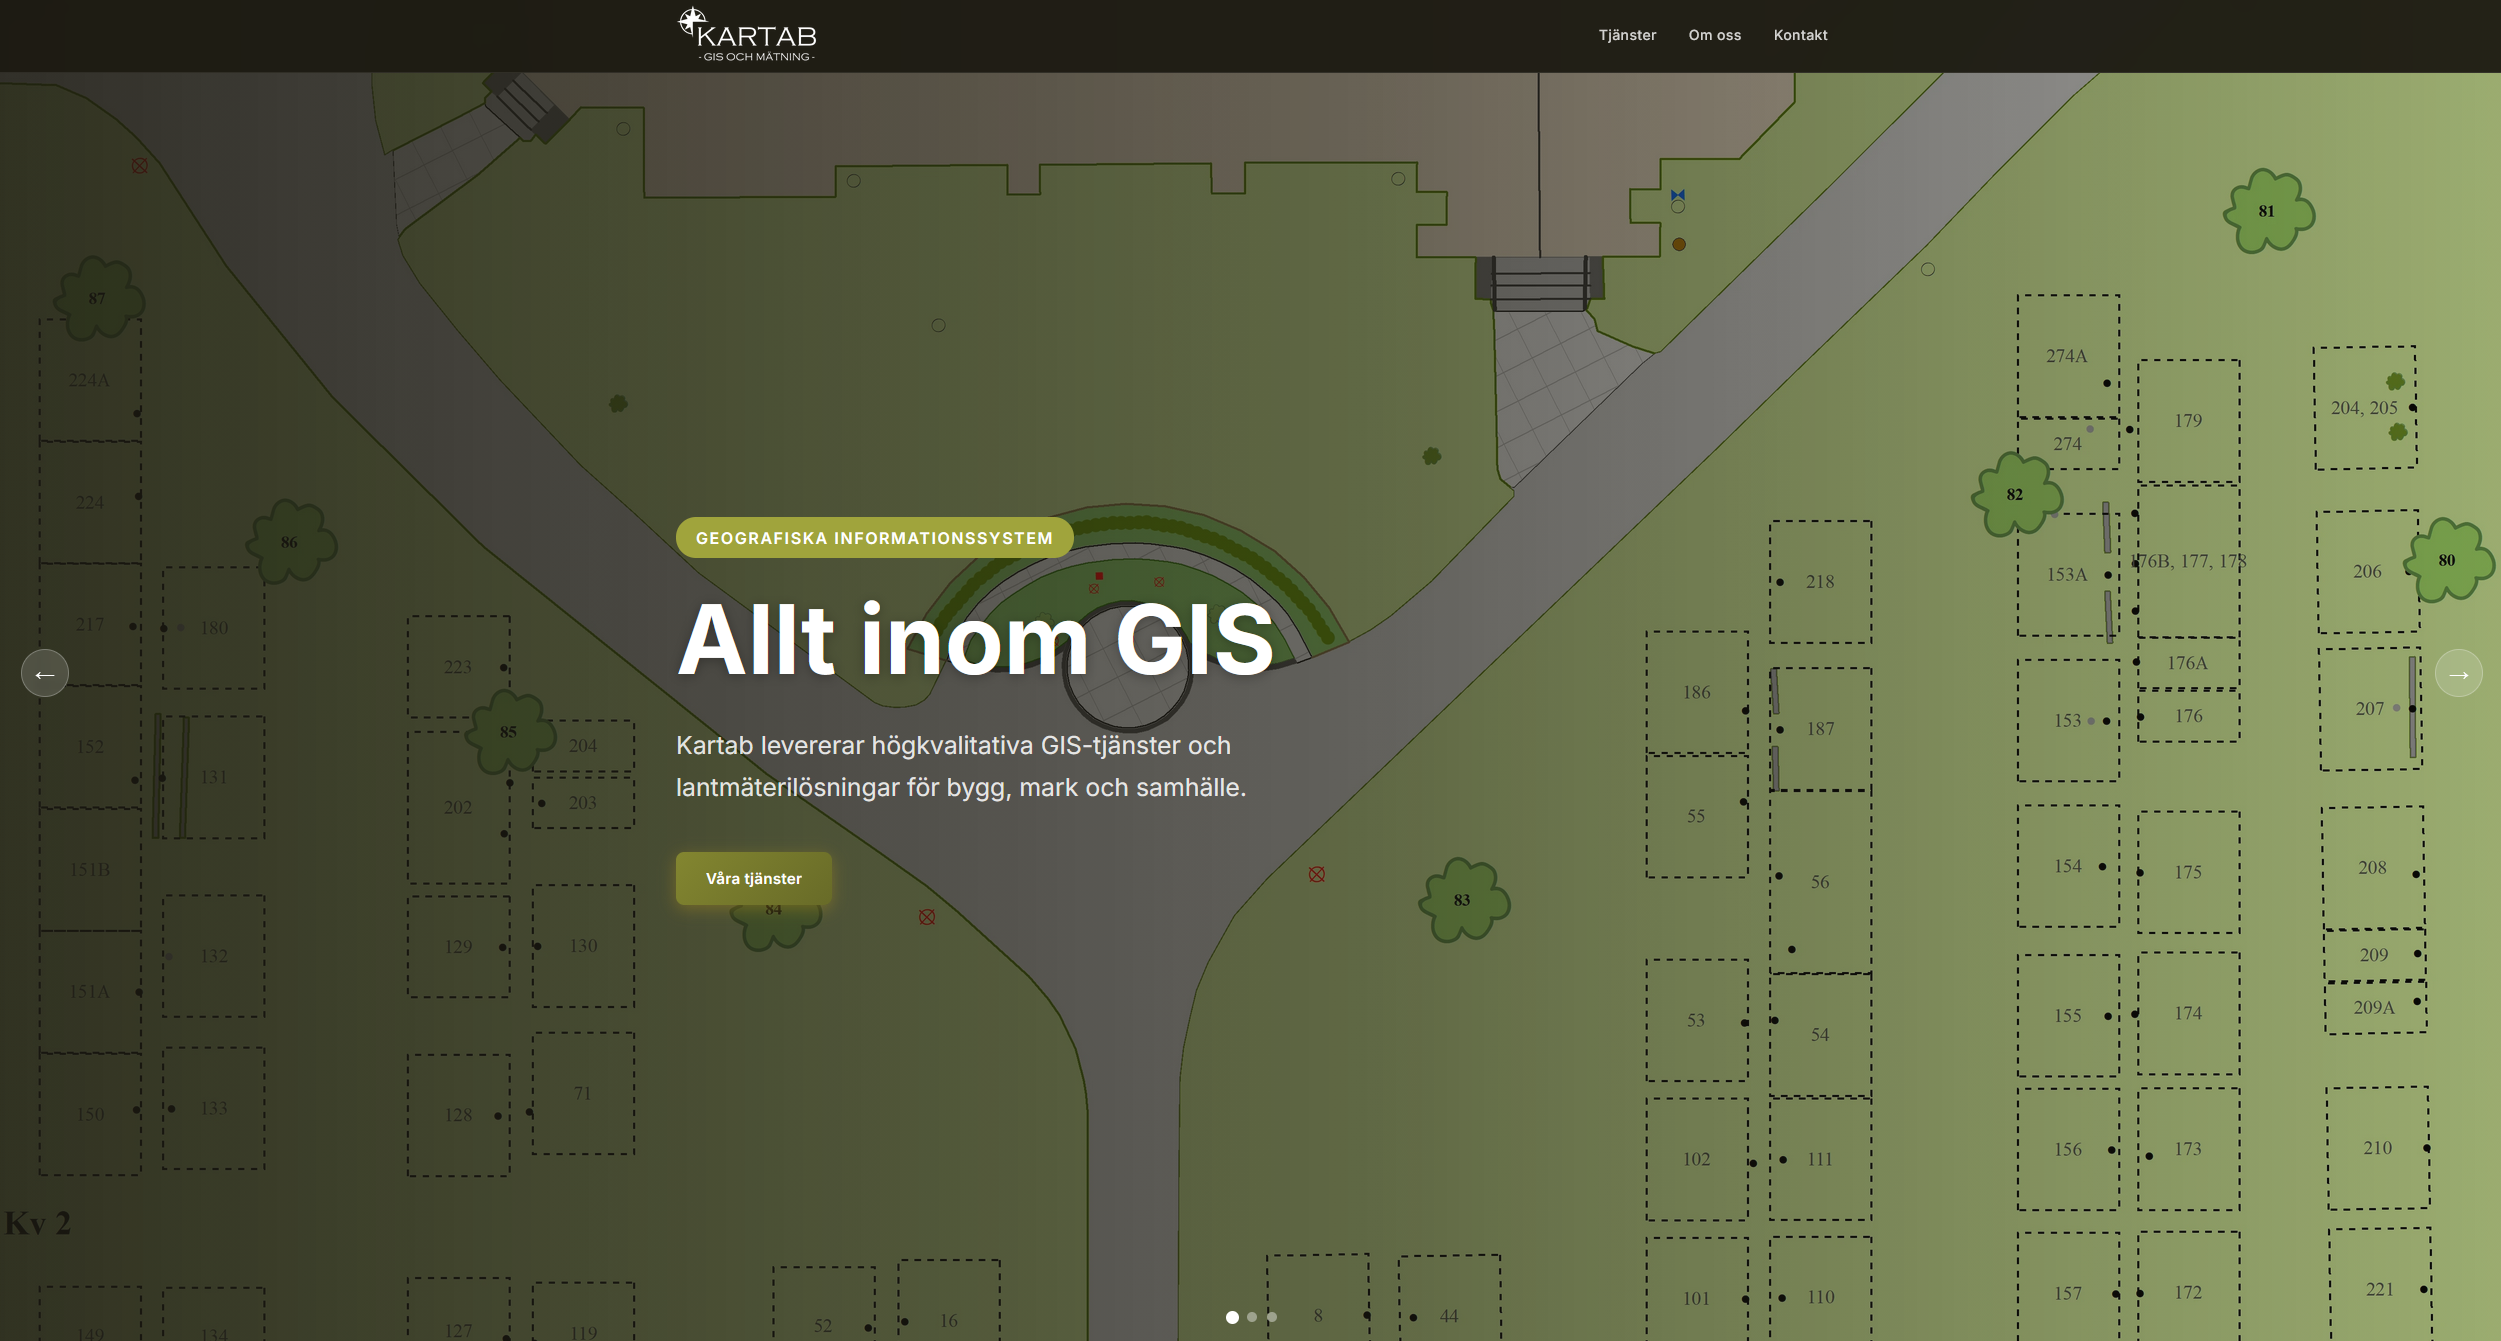Click the Geografiska Informationssystem badge
Image resolution: width=2501 pixels, height=1341 pixels.
click(874, 538)
